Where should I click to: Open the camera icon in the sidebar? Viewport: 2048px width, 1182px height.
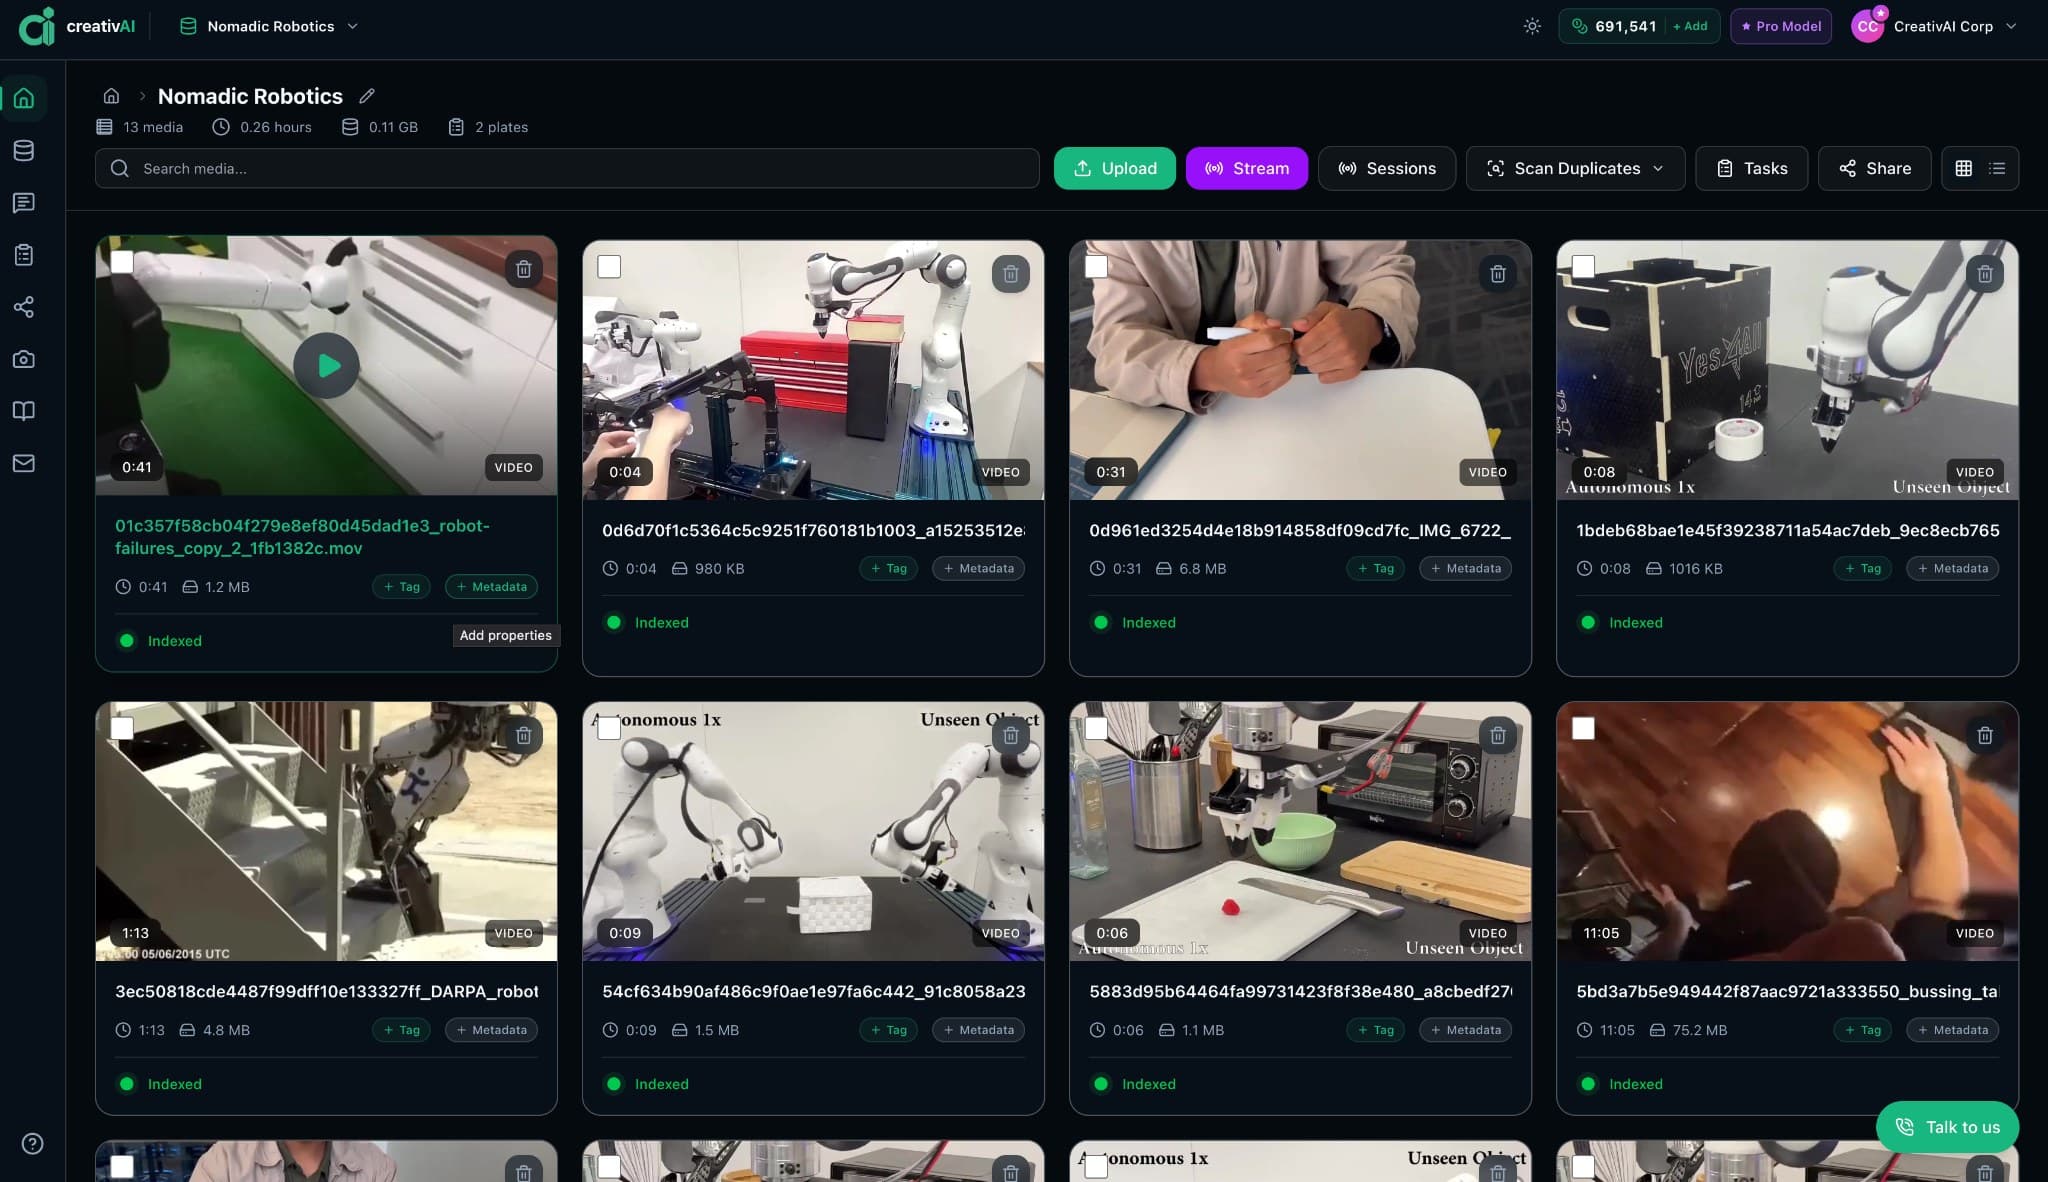pos(24,359)
